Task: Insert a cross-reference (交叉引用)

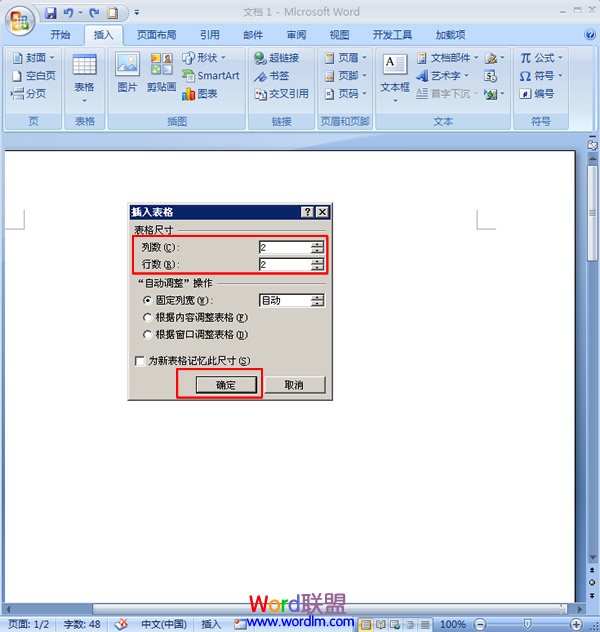Action: (x=282, y=94)
